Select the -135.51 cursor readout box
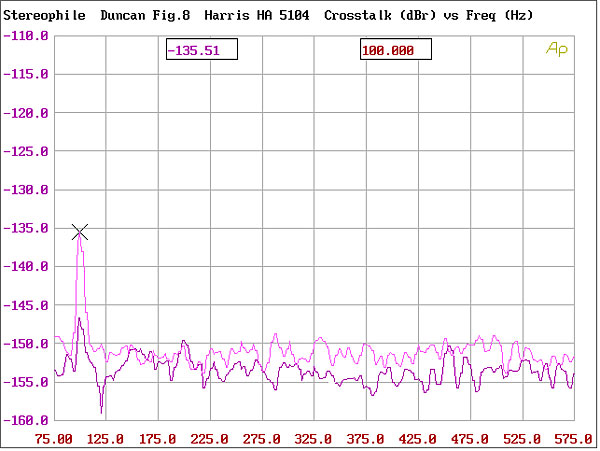 coord(201,50)
